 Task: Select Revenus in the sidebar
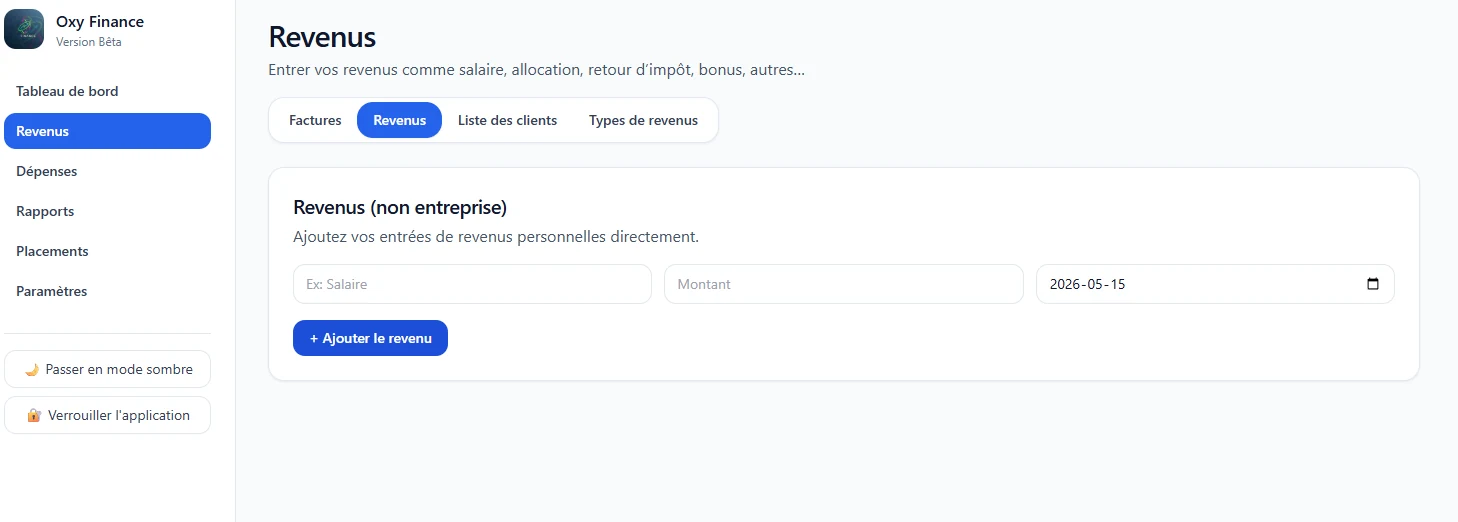(108, 131)
